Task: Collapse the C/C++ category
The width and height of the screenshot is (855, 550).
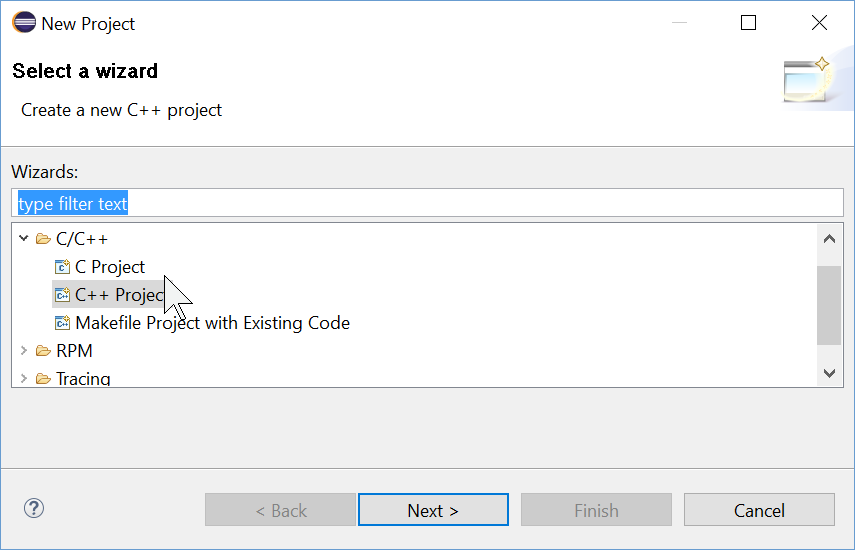Action: click(x=23, y=238)
